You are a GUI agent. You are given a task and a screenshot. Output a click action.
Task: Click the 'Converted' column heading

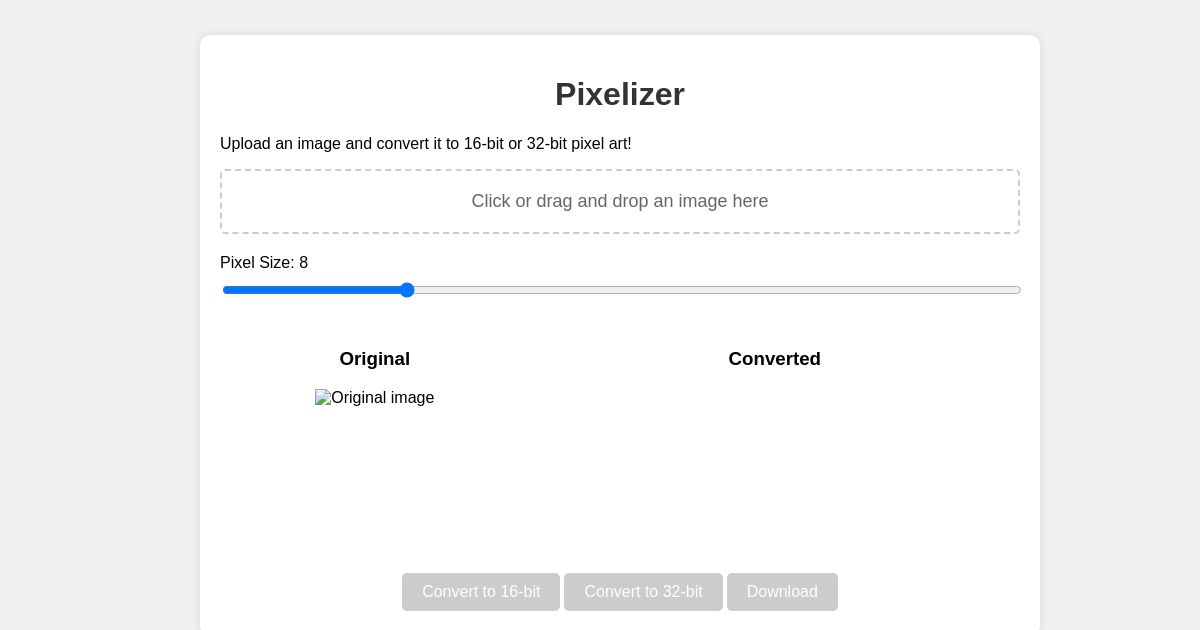pyautogui.click(x=775, y=359)
